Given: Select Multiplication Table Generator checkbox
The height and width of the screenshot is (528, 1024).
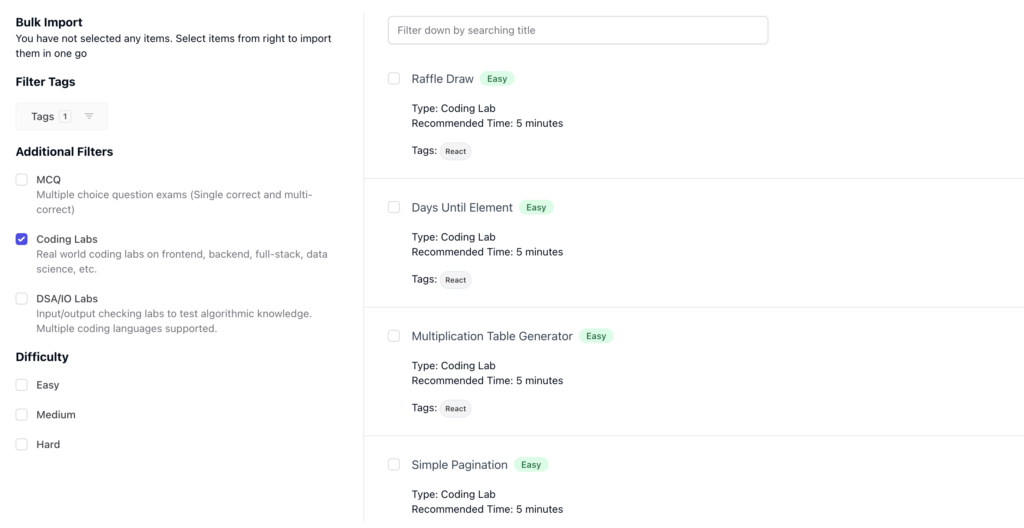Looking at the screenshot, I should (x=394, y=336).
